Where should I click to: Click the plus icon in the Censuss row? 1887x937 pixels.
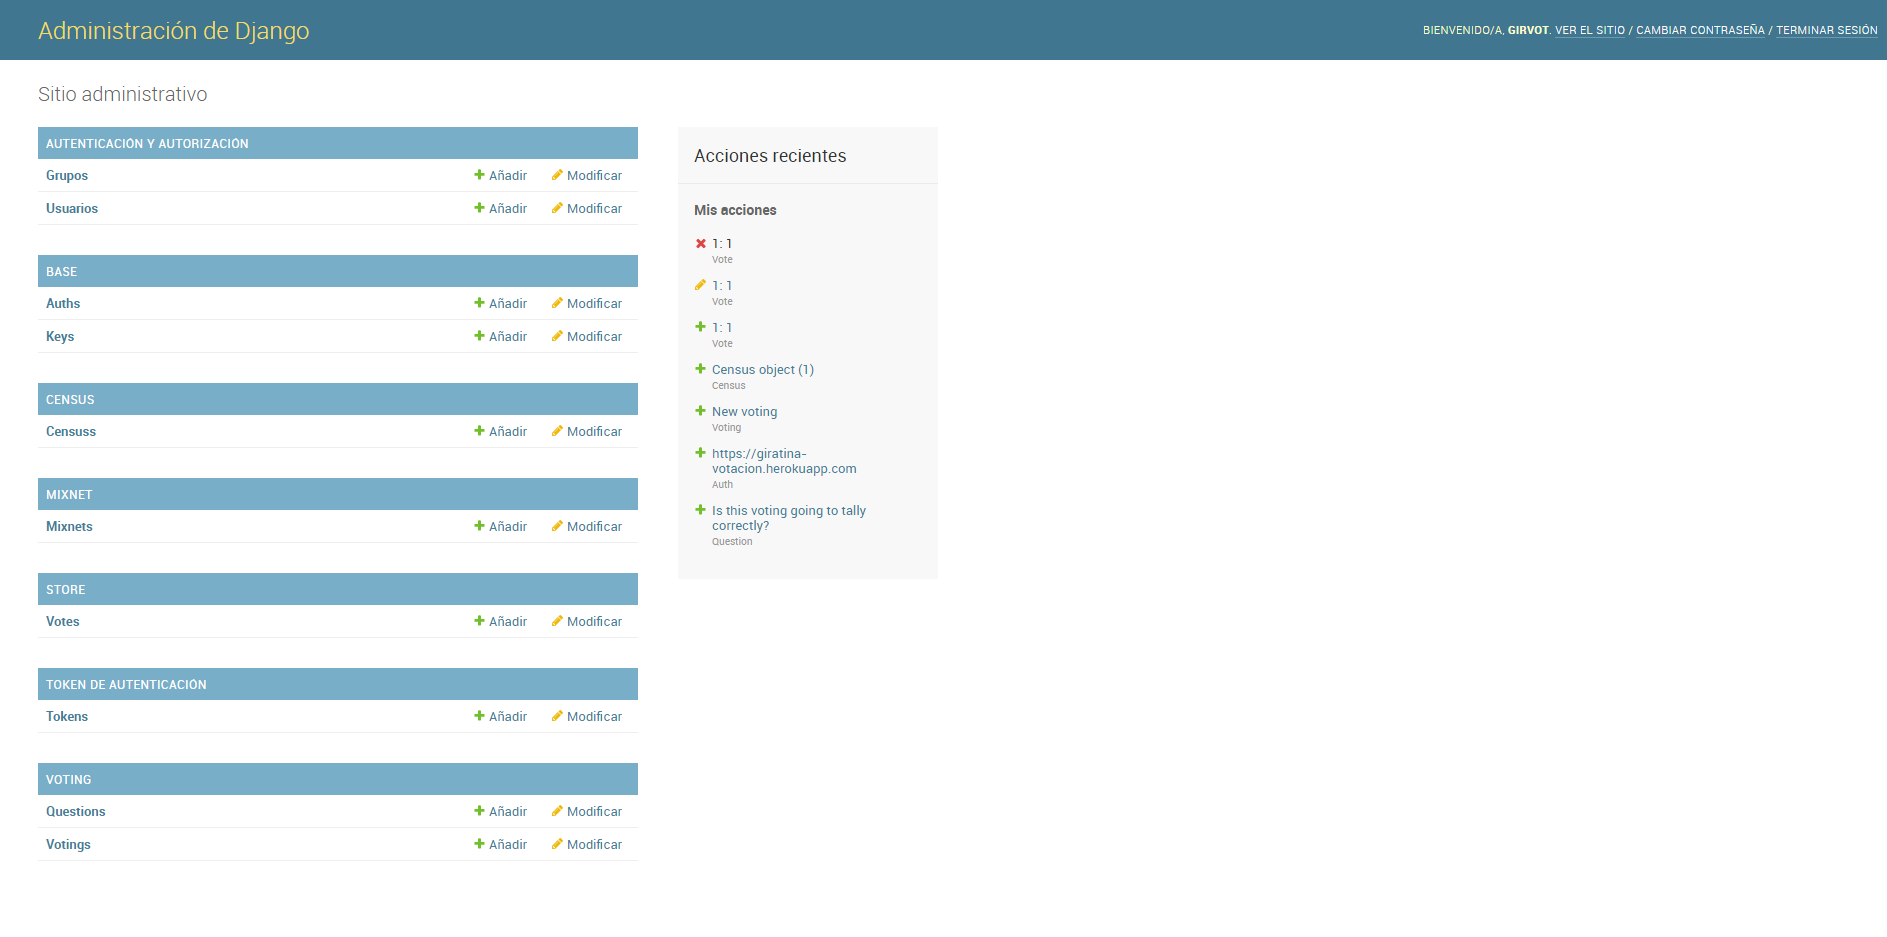[x=479, y=431]
